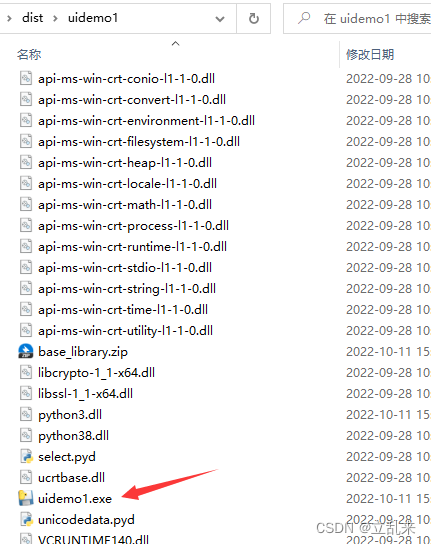Select the python38.dll file icon
This screenshot has width=431, height=544.
coord(26,435)
